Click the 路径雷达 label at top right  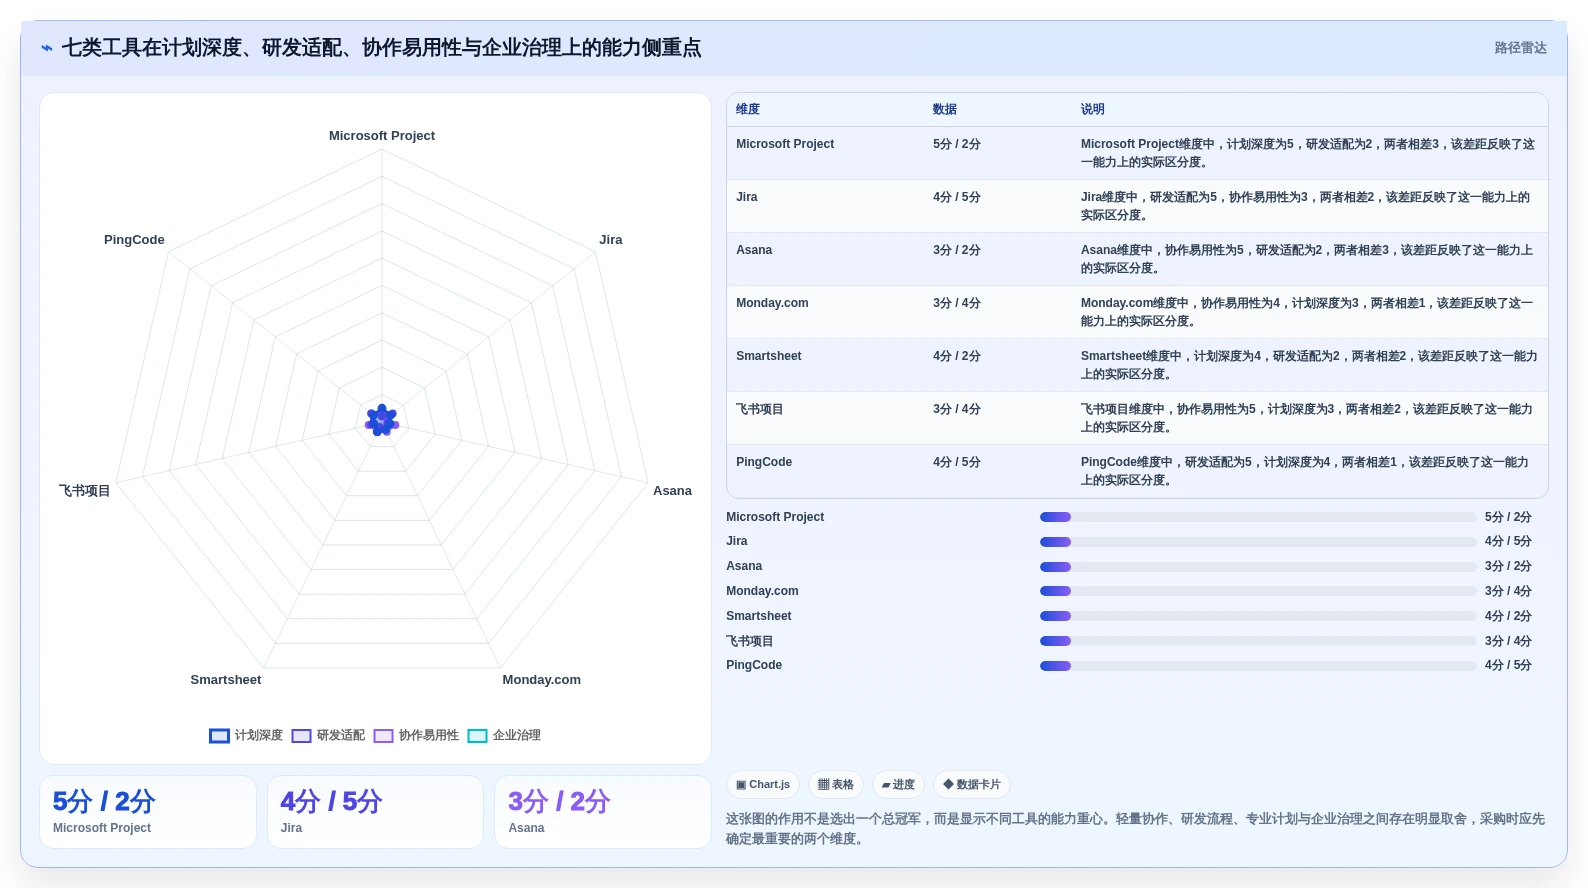click(x=1520, y=48)
